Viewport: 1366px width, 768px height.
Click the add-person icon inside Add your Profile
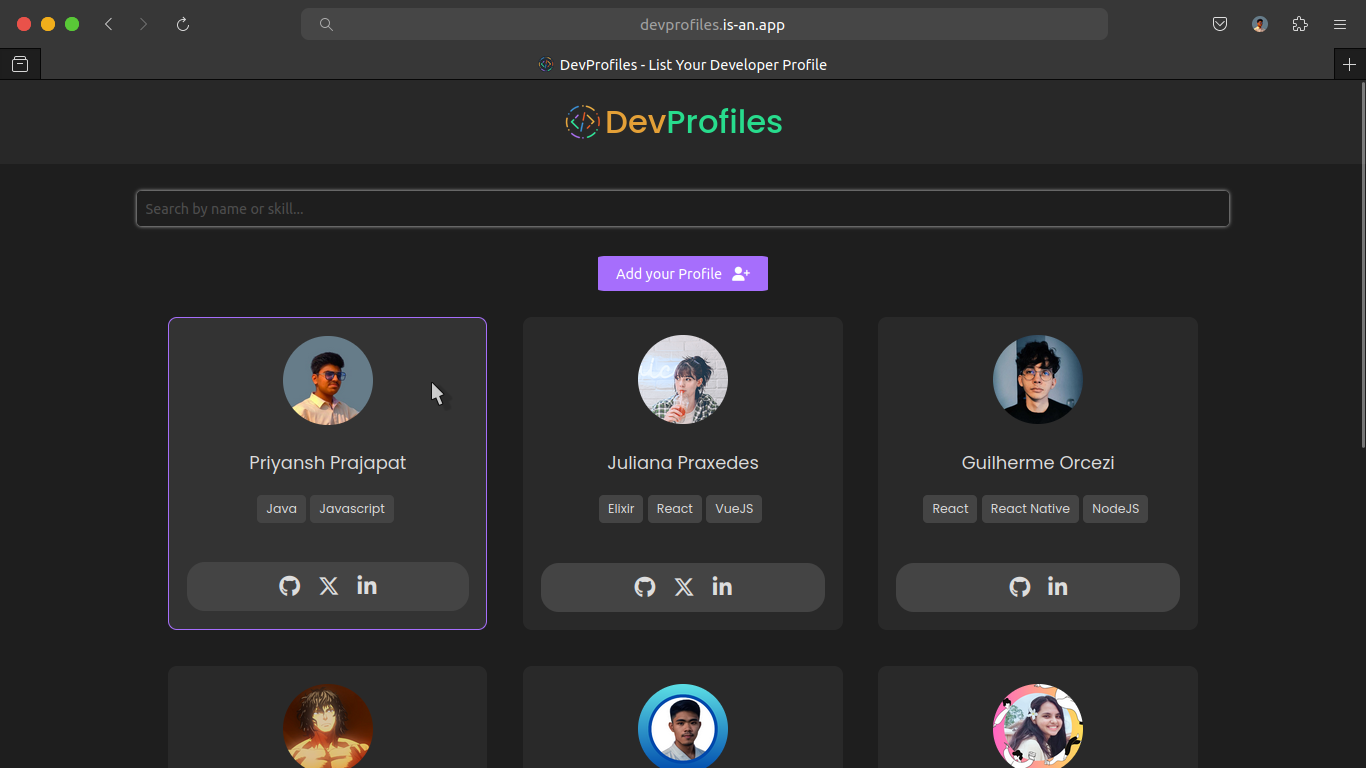(x=741, y=273)
